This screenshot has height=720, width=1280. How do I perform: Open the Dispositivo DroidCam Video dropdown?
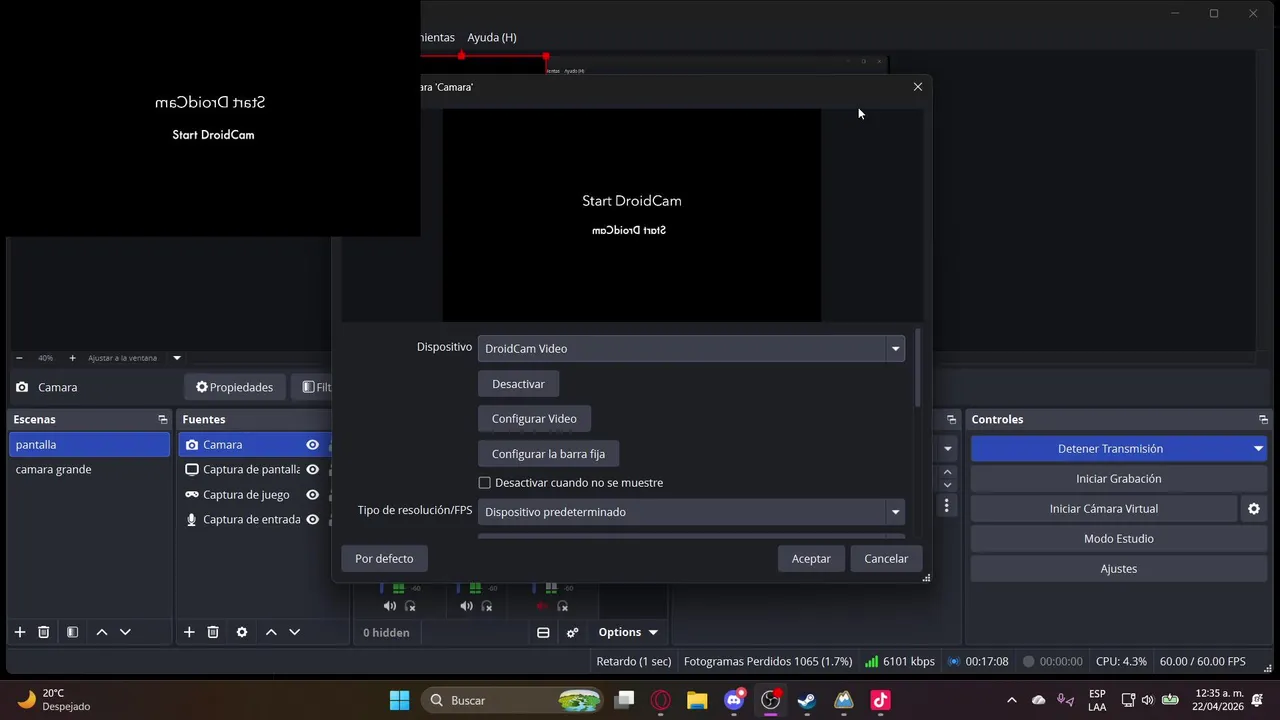(691, 348)
